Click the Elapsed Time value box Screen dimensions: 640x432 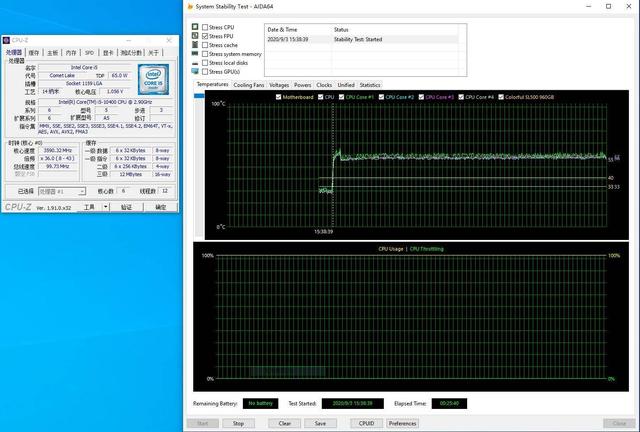point(449,403)
